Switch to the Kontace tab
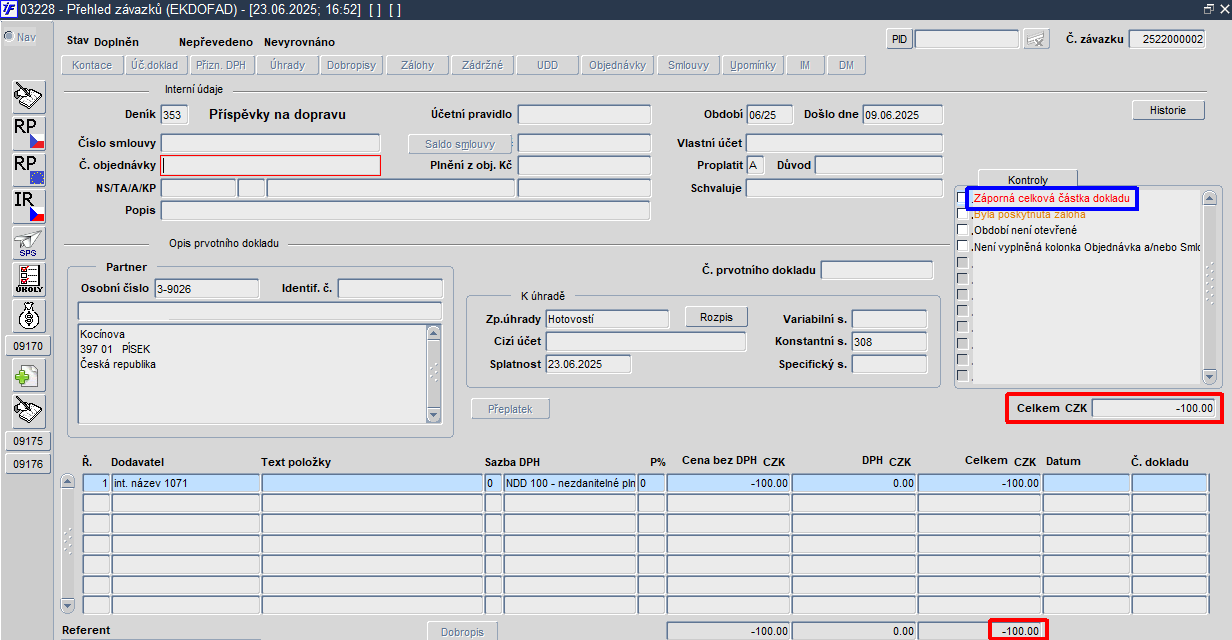Image resolution: width=1232 pixels, height=640 pixels. point(93,65)
